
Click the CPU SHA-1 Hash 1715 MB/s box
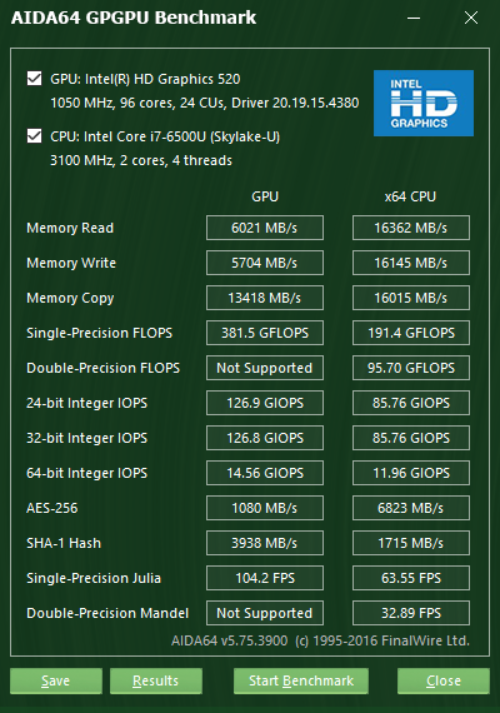411,542
